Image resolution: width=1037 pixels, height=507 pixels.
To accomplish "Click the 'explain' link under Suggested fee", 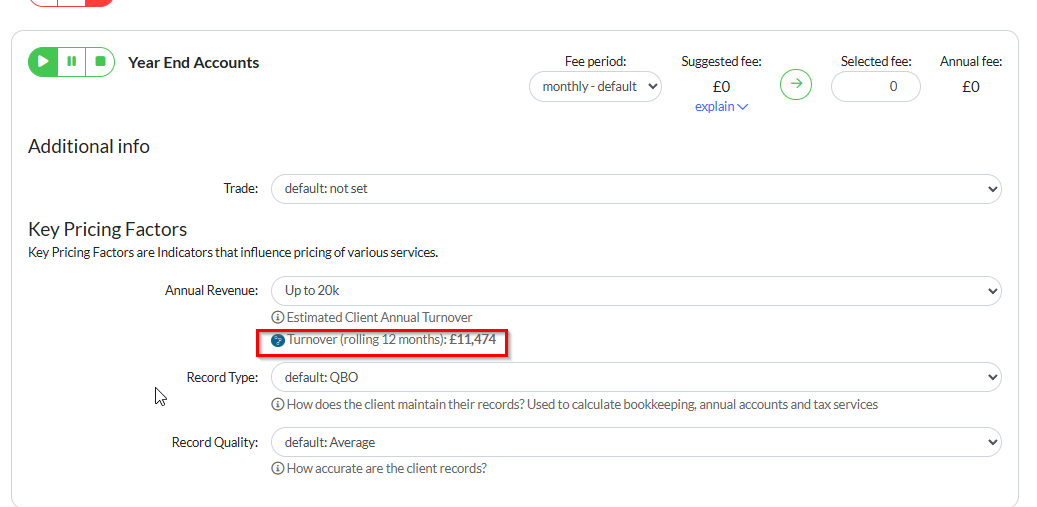I will click(721, 107).
